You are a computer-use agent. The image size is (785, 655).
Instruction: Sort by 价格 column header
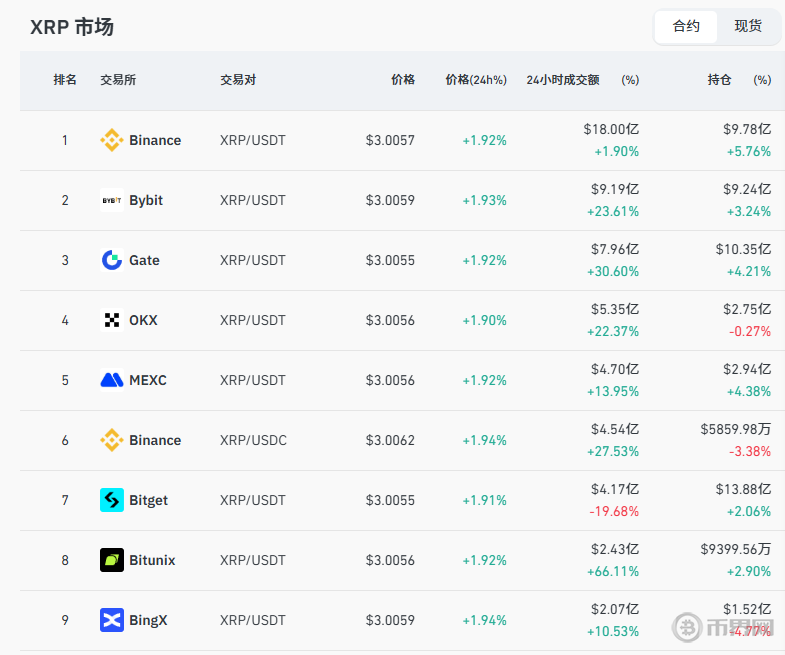pos(403,80)
